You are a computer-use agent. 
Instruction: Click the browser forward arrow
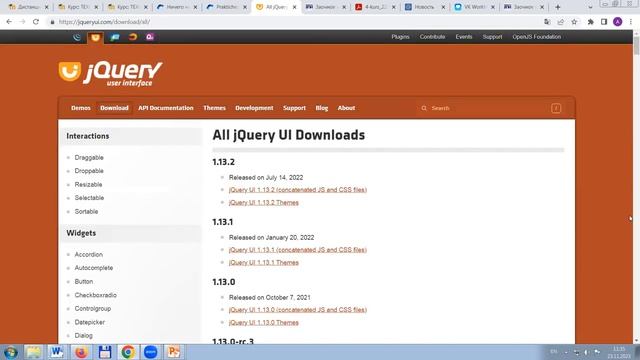click(22, 22)
